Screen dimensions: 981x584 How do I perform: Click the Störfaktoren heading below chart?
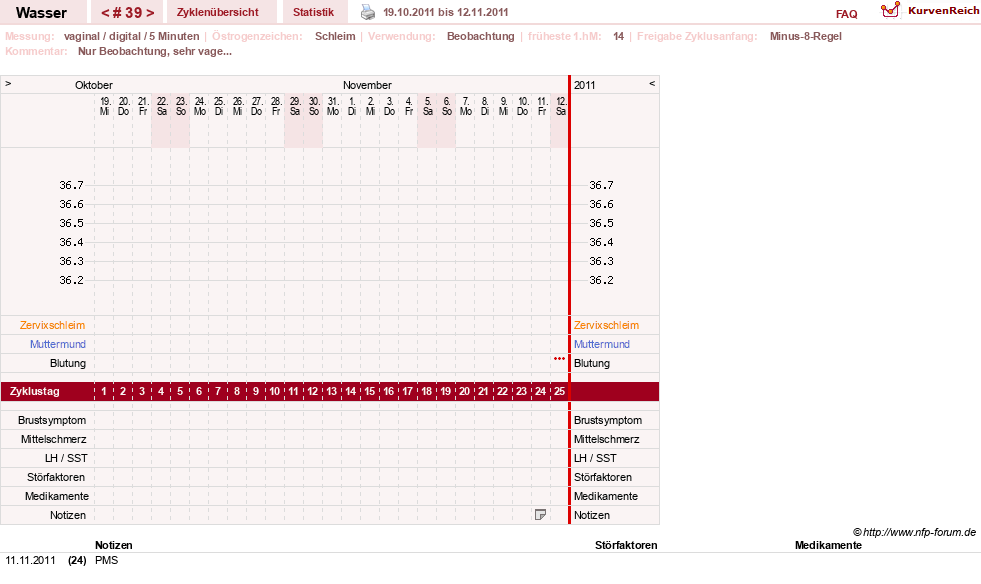(x=626, y=545)
